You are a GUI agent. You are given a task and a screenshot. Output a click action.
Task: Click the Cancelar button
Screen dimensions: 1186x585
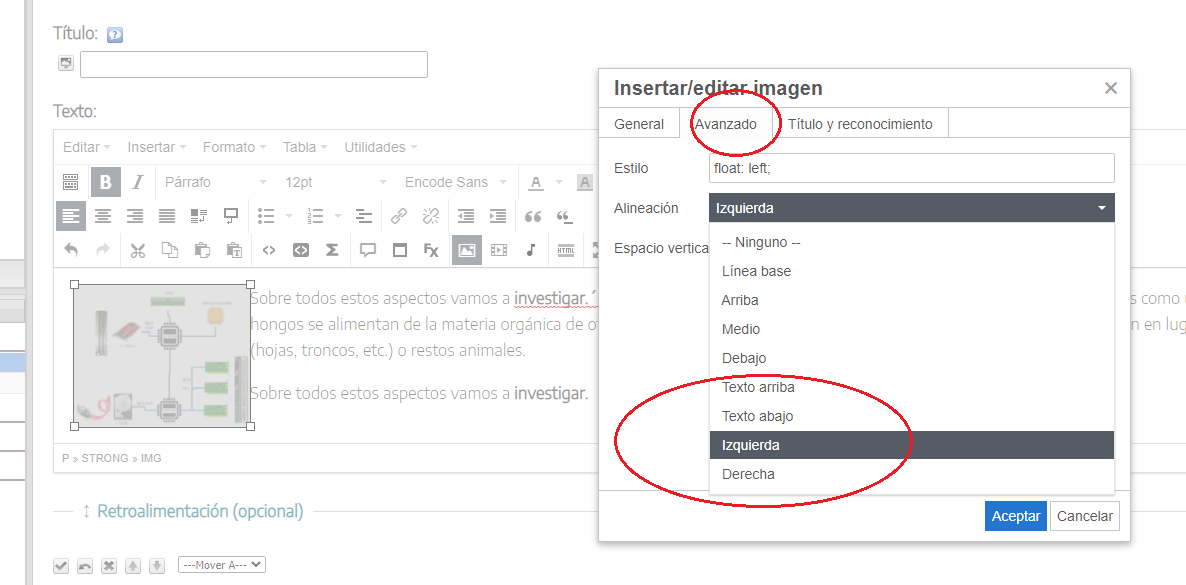coord(1085,516)
